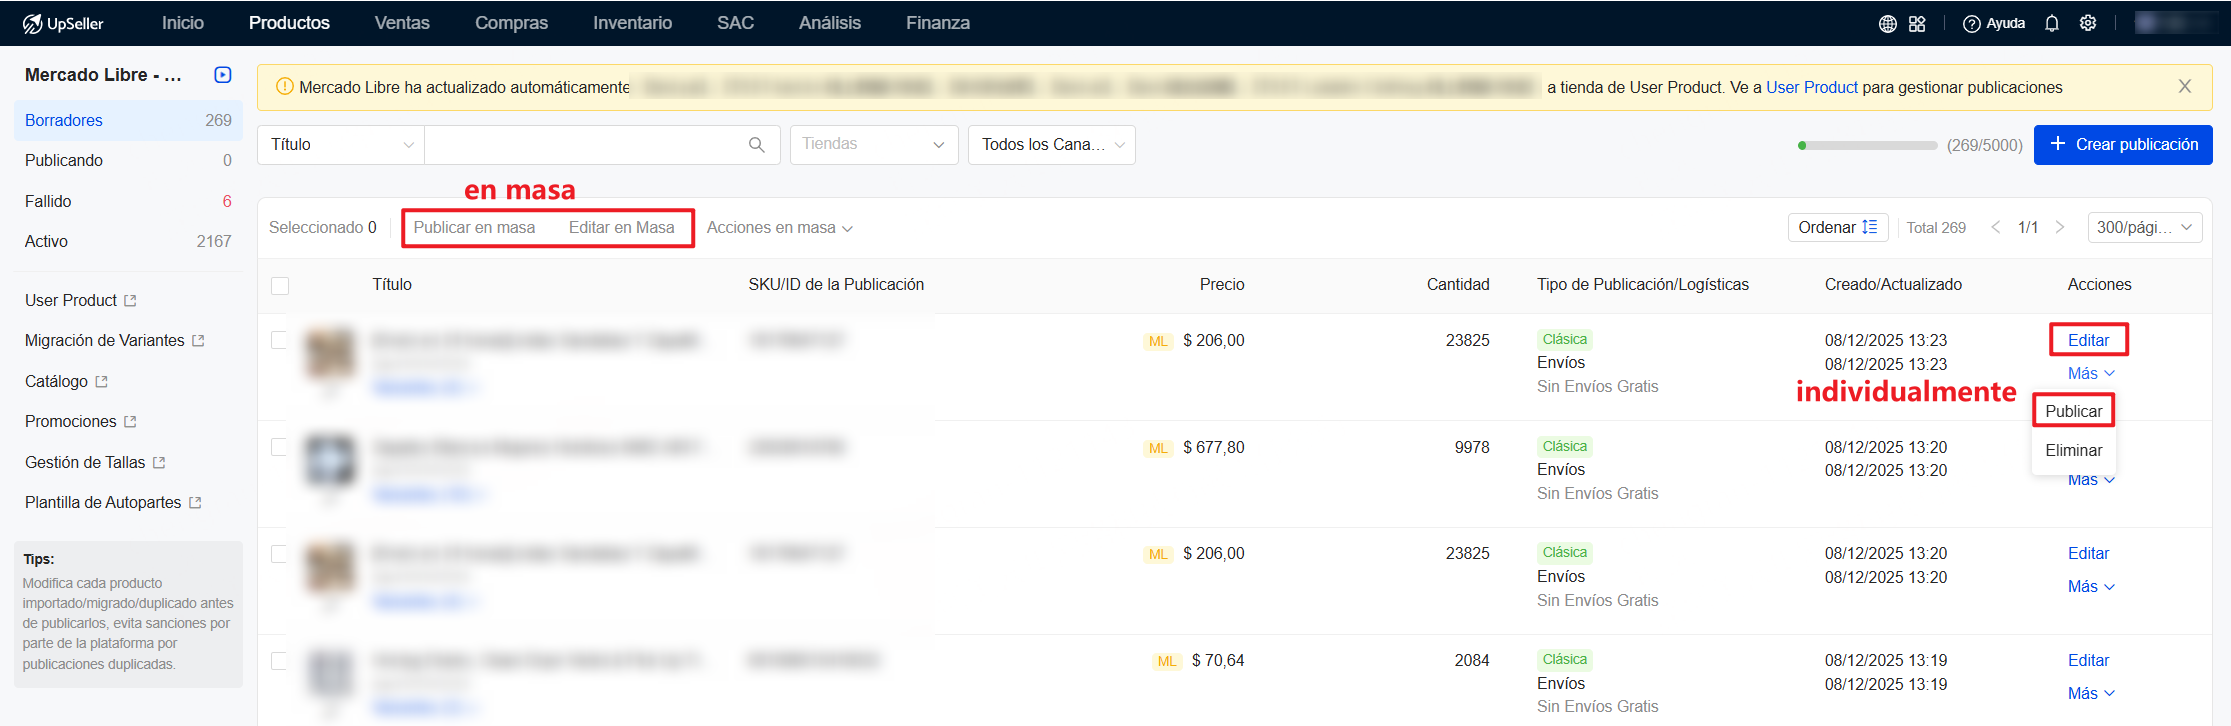
Task: Click the globe language icon
Action: (1887, 24)
